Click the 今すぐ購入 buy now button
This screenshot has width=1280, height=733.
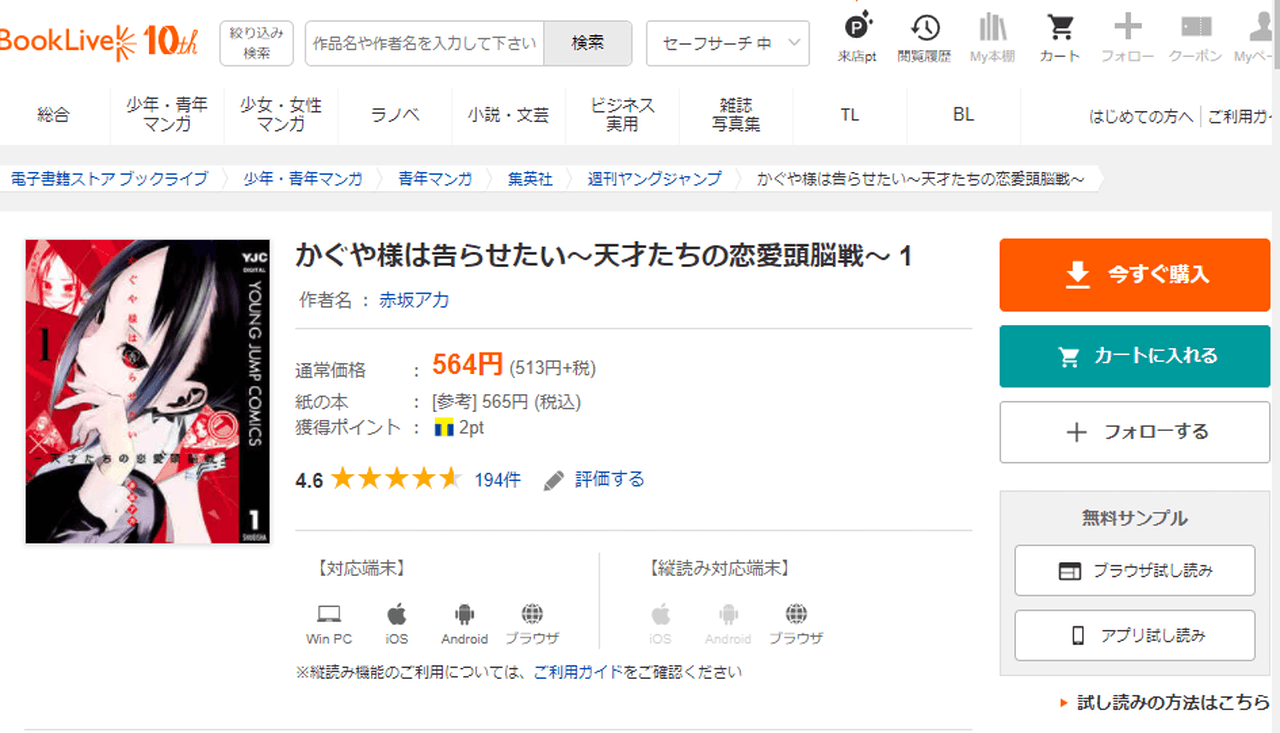pos(1134,275)
